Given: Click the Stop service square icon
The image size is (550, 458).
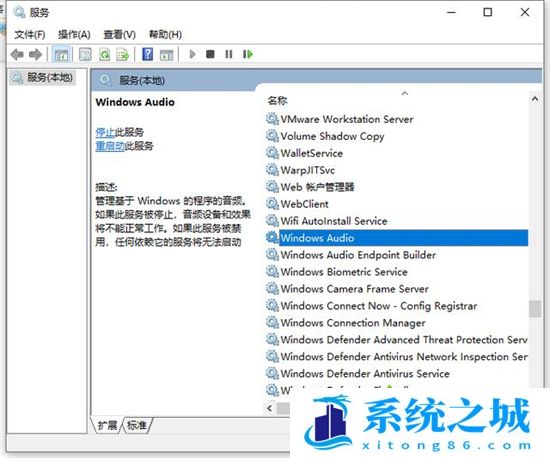Looking at the screenshot, I should coord(210,54).
